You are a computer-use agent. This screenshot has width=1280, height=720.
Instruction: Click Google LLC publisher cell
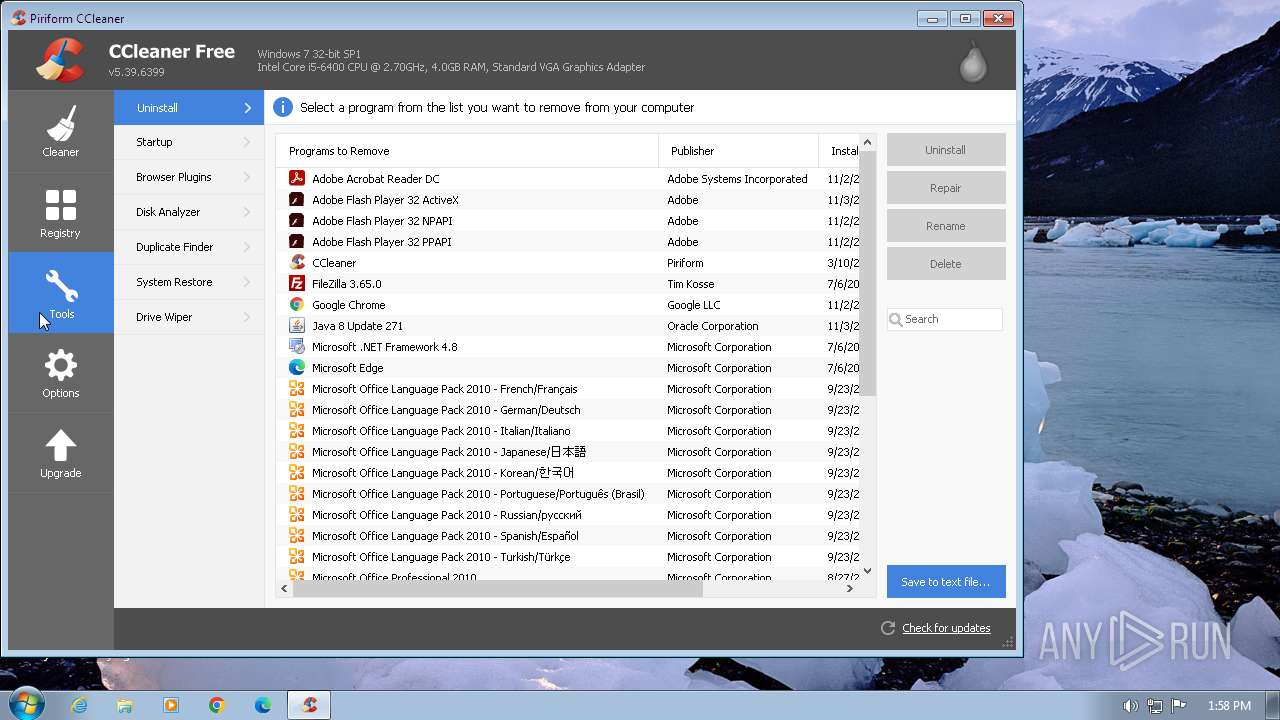pos(694,305)
